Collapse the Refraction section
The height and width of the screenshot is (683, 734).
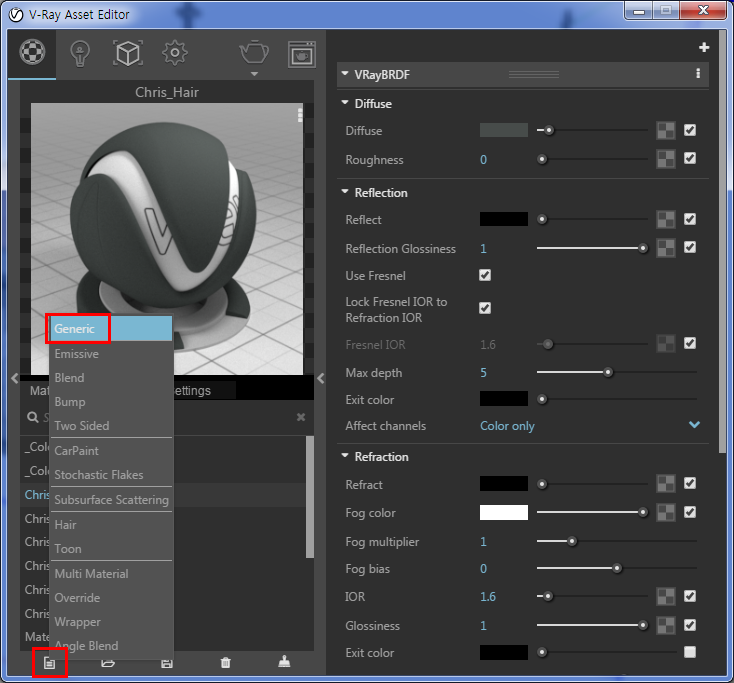(345, 455)
